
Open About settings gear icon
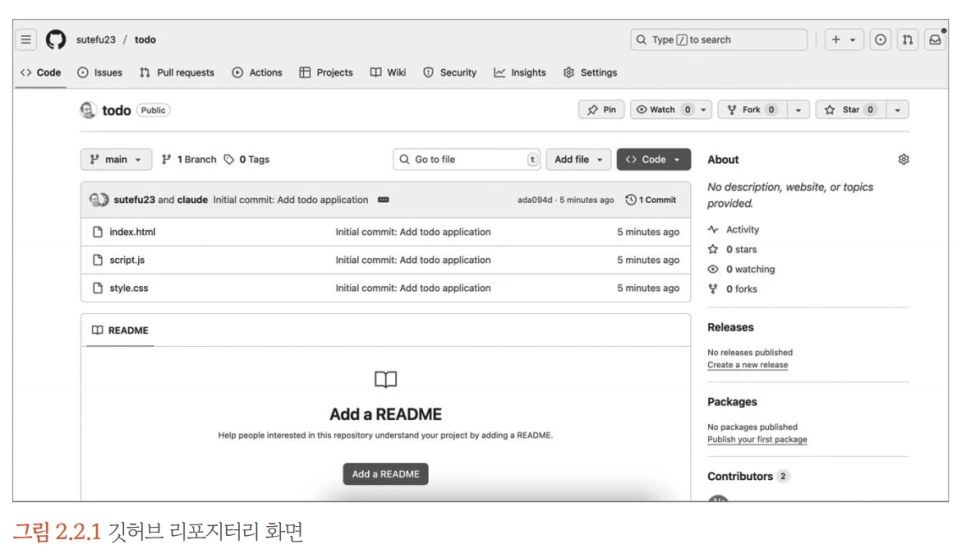(x=903, y=160)
